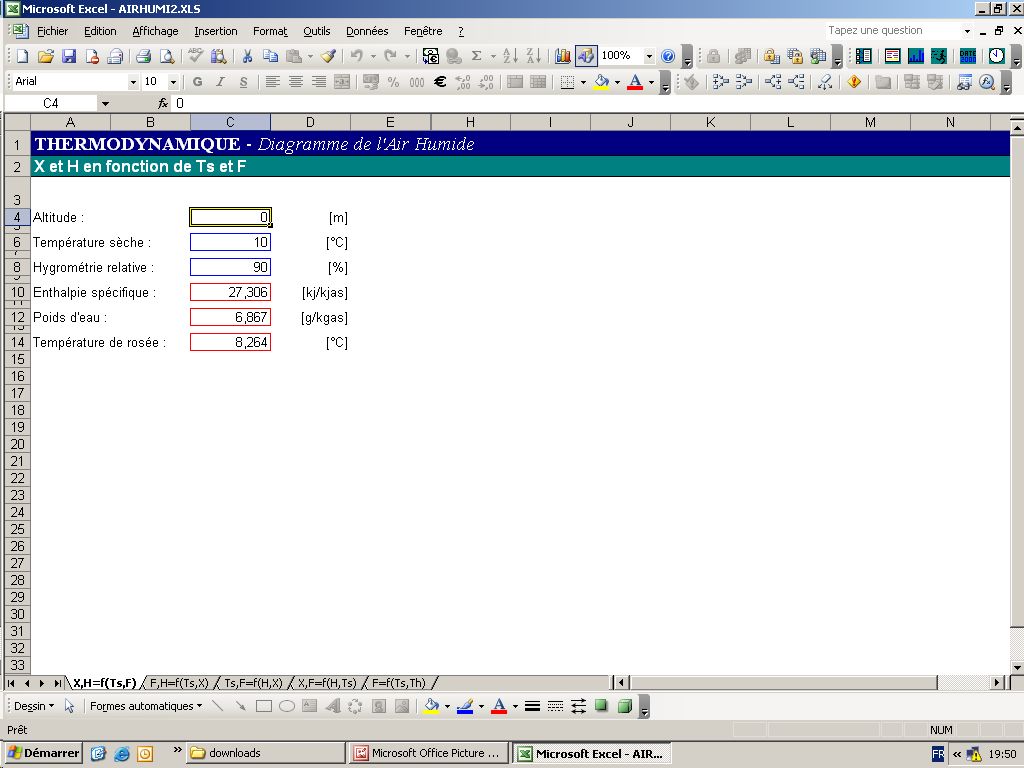Select the drawing pointer arrow tool
The height and width of the screenshot is (768, 1024).
tap(69, 706)
